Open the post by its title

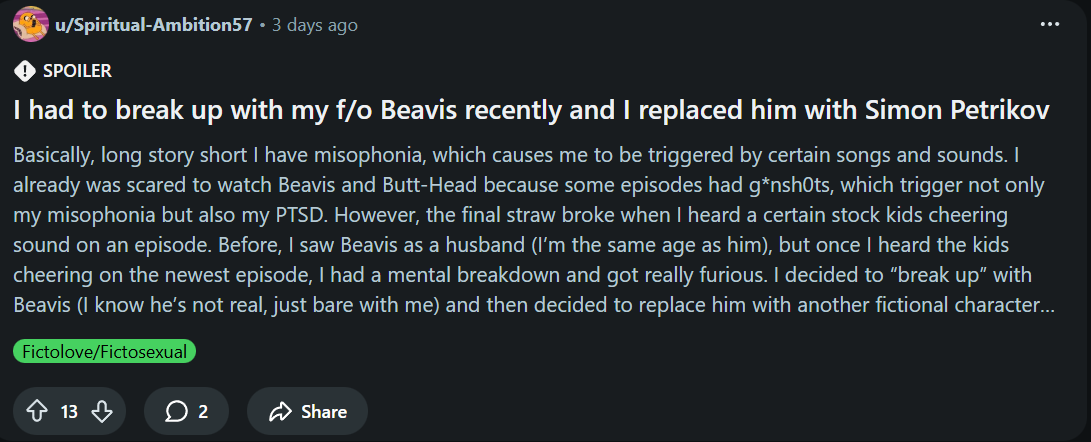(x=530, y=111)
